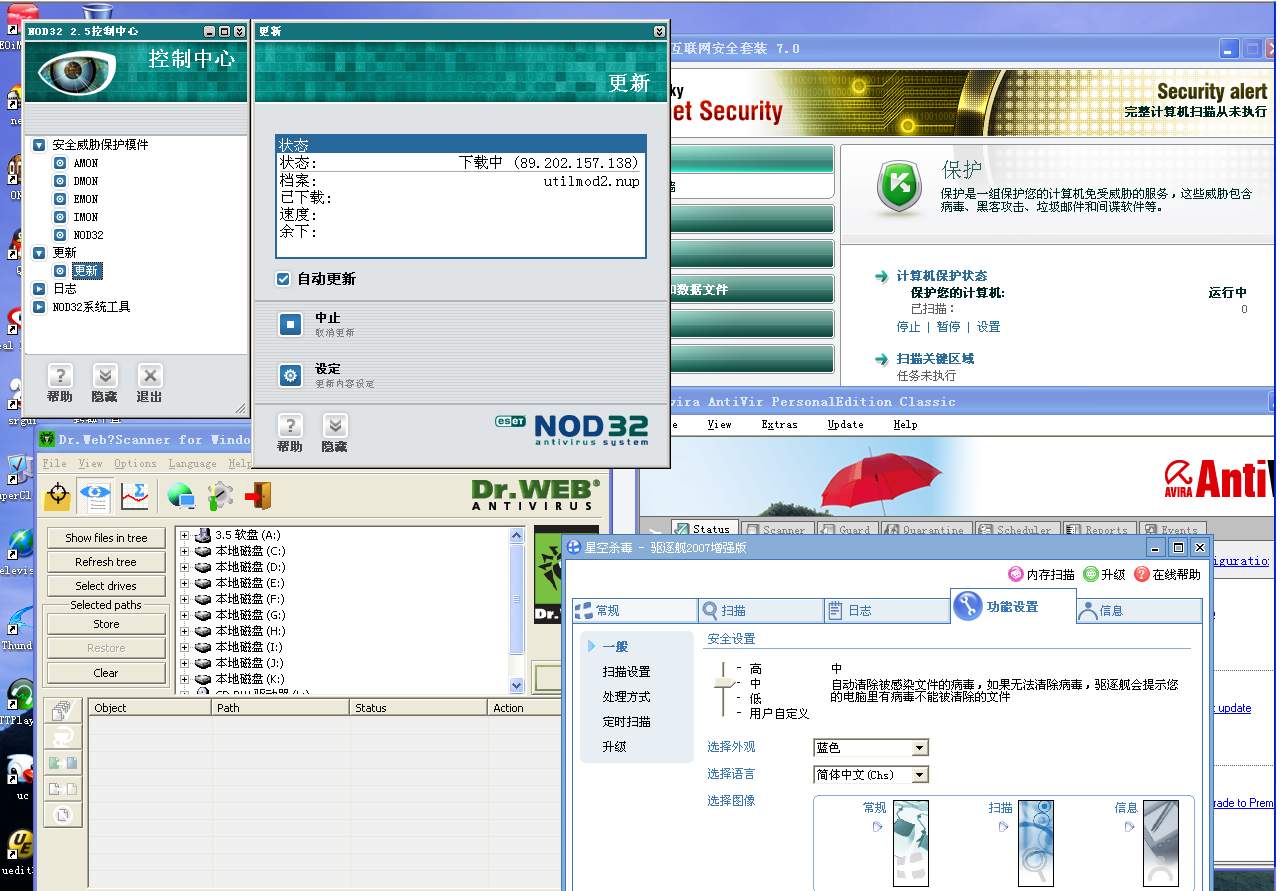Click 扫描关键区域 link in Kaspersky
The height and width of the screenshot is (891, 1288).
point(935,359)
